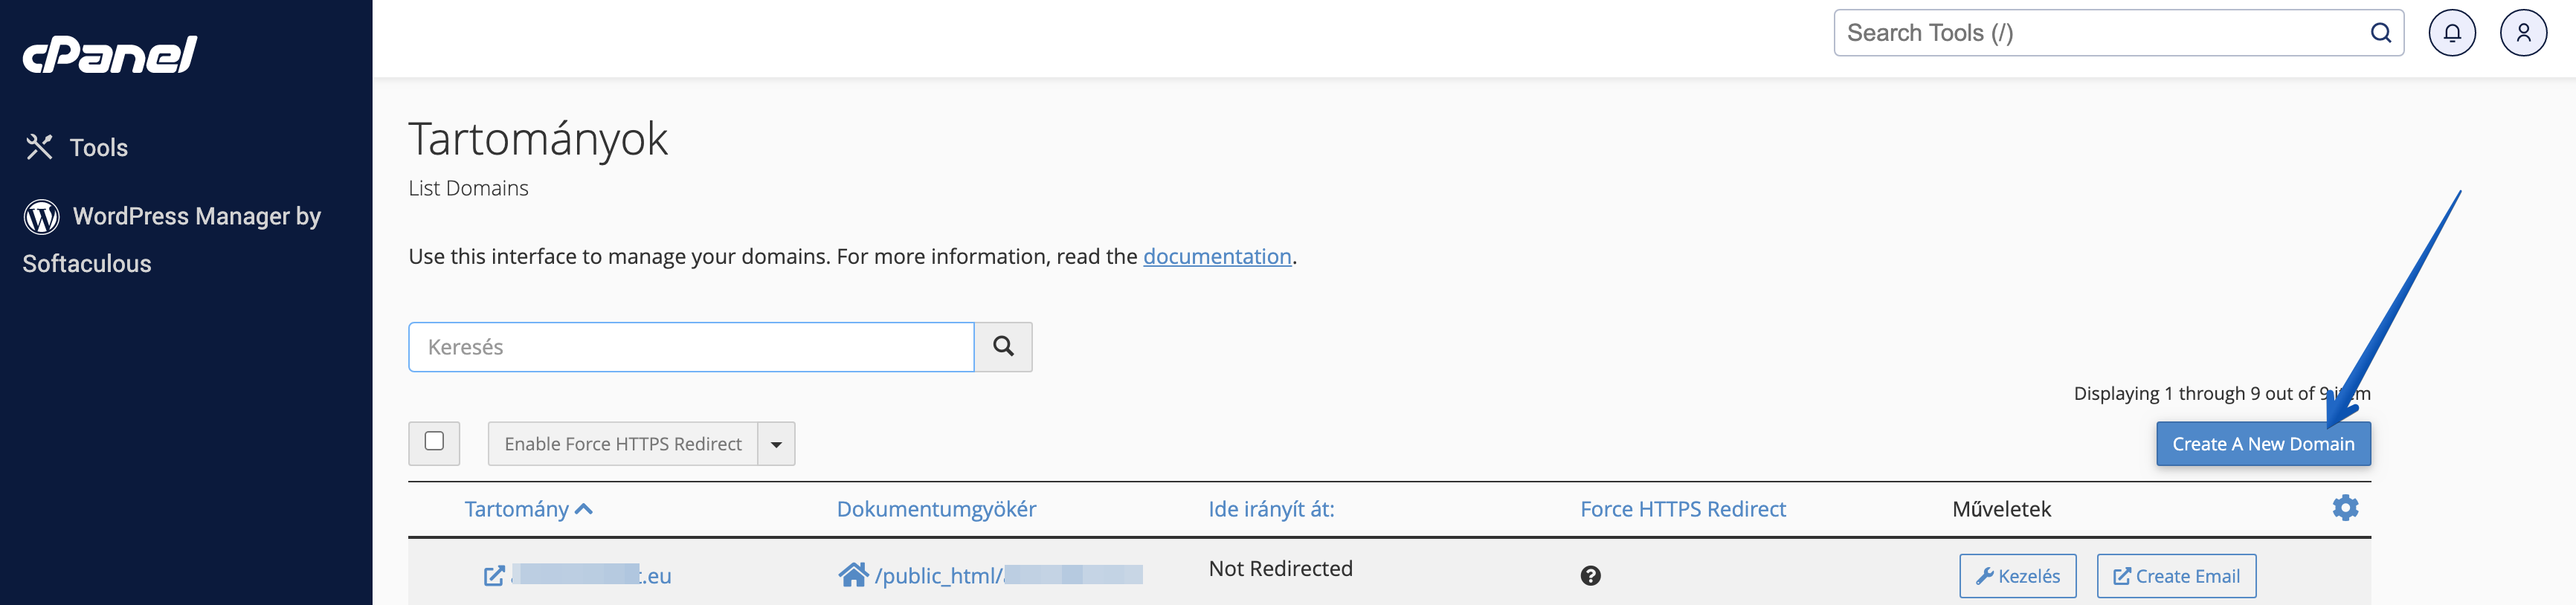2576x605 pixels.
Task: Click the domain search magnifier button
Action: click(1003, 347)
